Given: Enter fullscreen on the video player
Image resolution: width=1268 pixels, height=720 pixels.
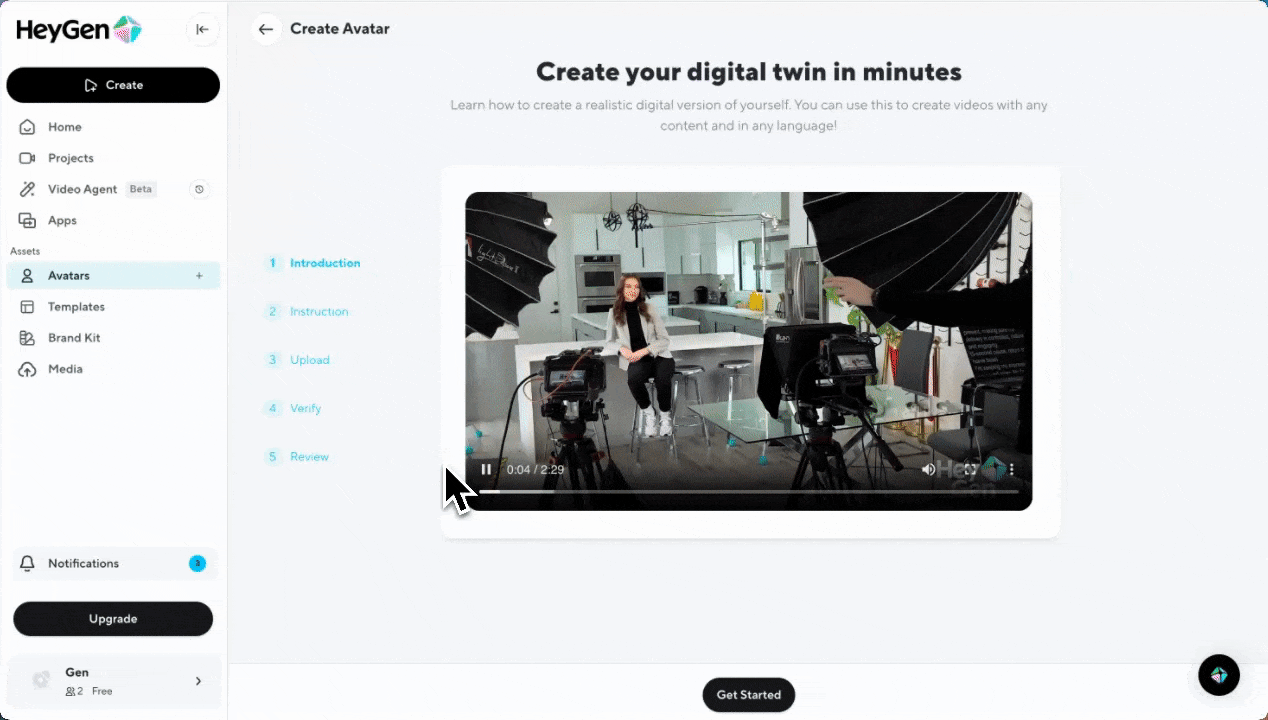Looking at the screenshot, I should [970, 469].
